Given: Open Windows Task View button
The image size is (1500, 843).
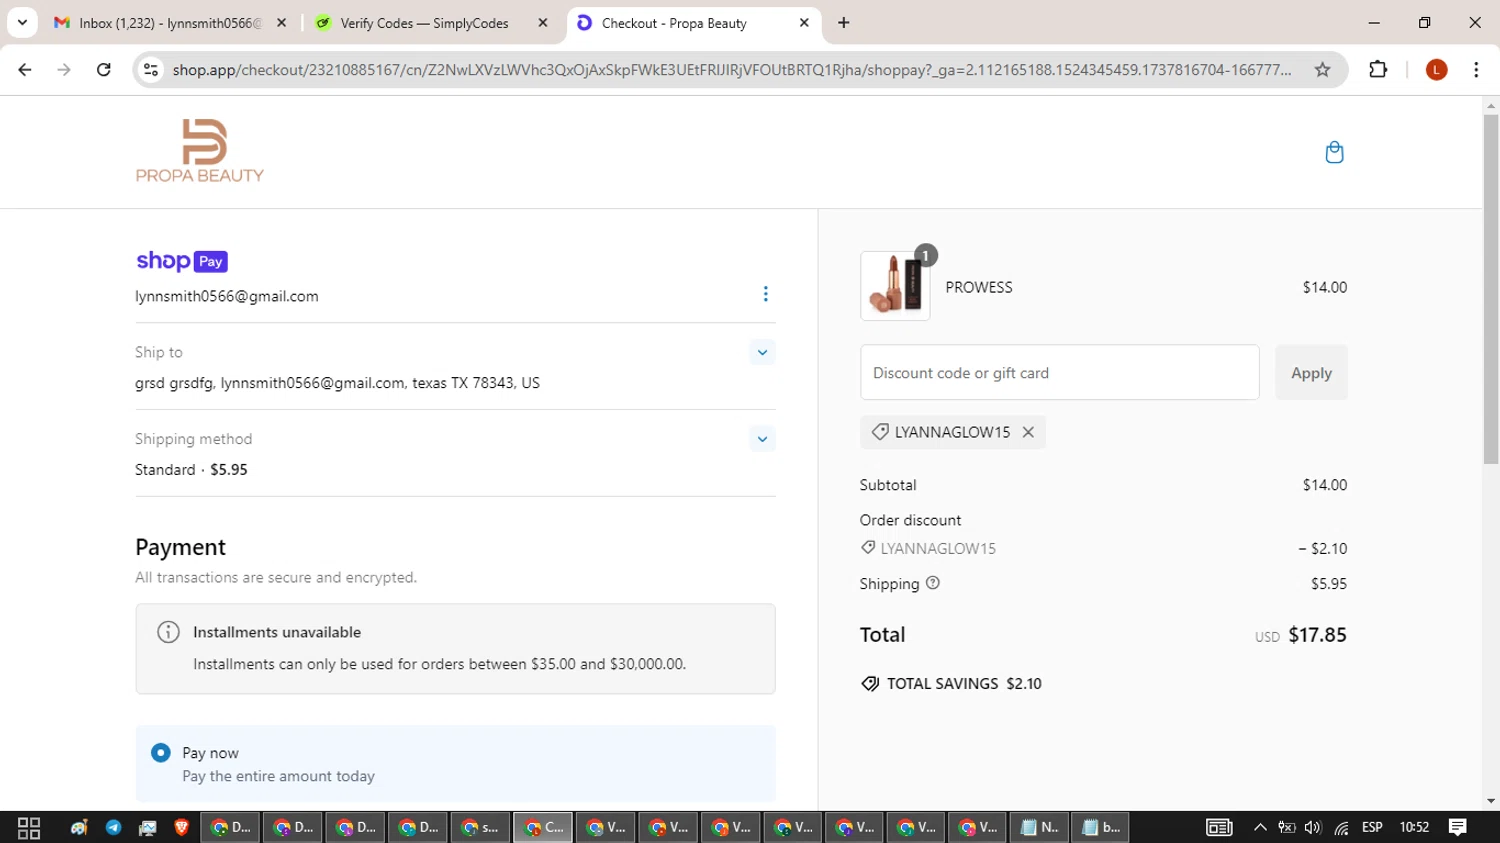Looking at the screenshot, I should (29, 827).
